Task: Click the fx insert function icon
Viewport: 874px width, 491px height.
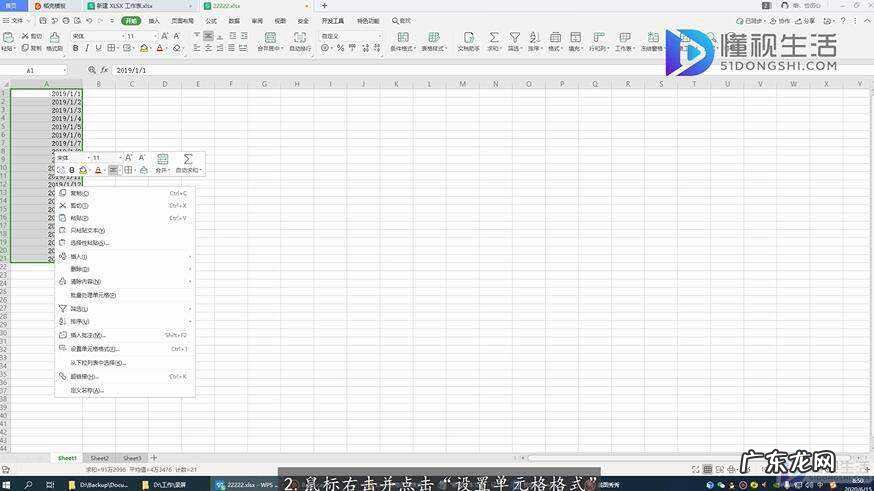Action: click(104, 70)
